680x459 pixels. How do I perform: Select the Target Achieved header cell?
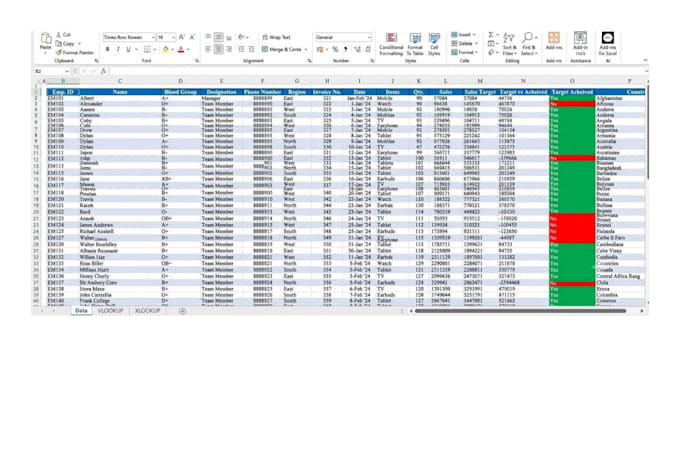[572, 92]
